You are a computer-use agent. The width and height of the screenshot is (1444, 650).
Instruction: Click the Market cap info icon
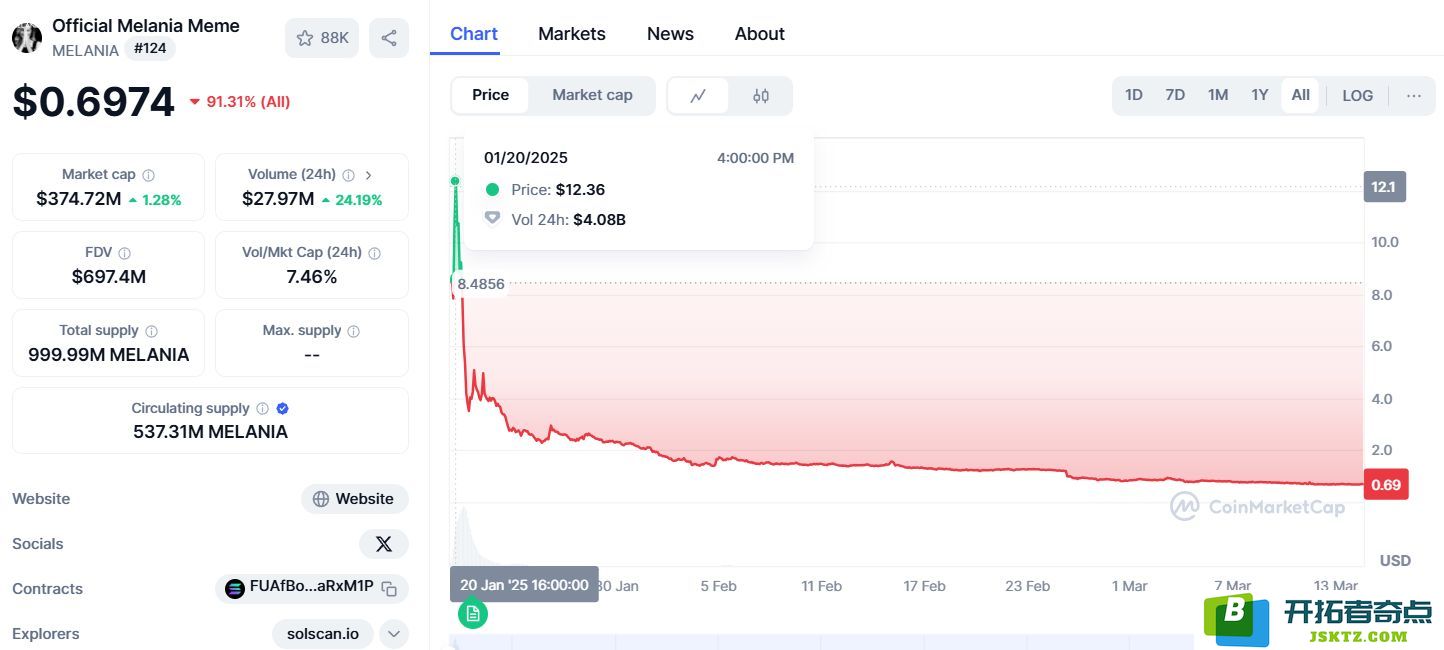(148, 175)
